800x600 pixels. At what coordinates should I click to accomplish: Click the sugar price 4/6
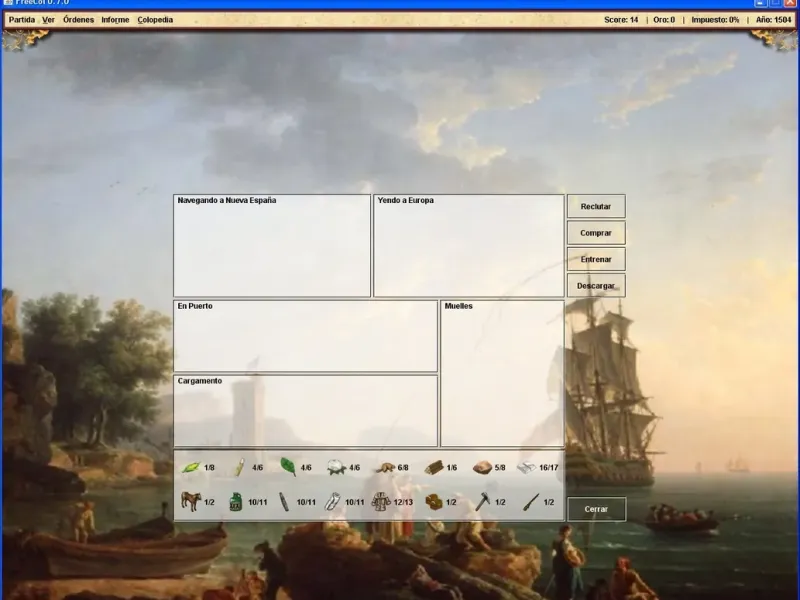(x=258, y=468)
